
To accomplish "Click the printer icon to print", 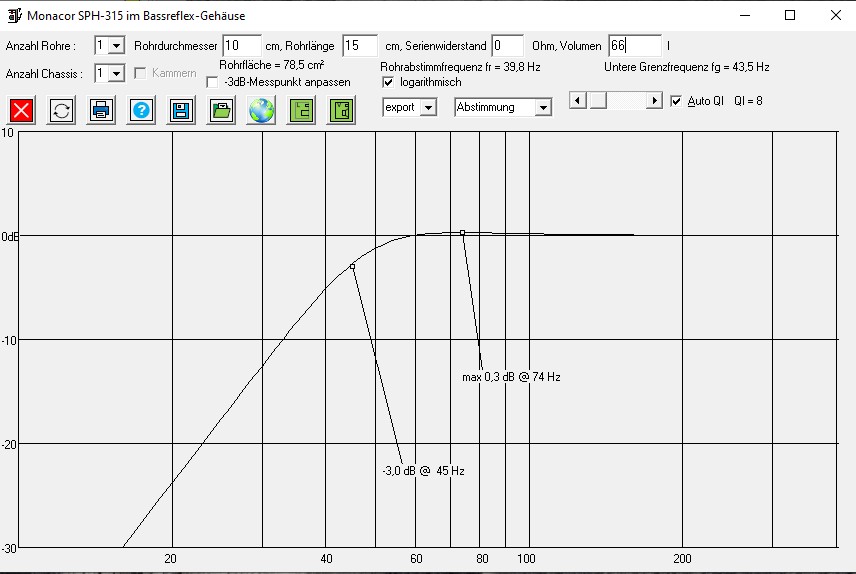I will click(101, 110).
